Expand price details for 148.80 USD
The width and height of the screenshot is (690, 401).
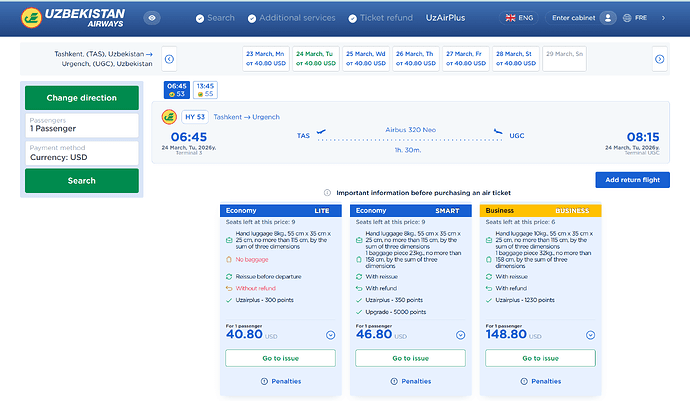[x=591, y=335]
